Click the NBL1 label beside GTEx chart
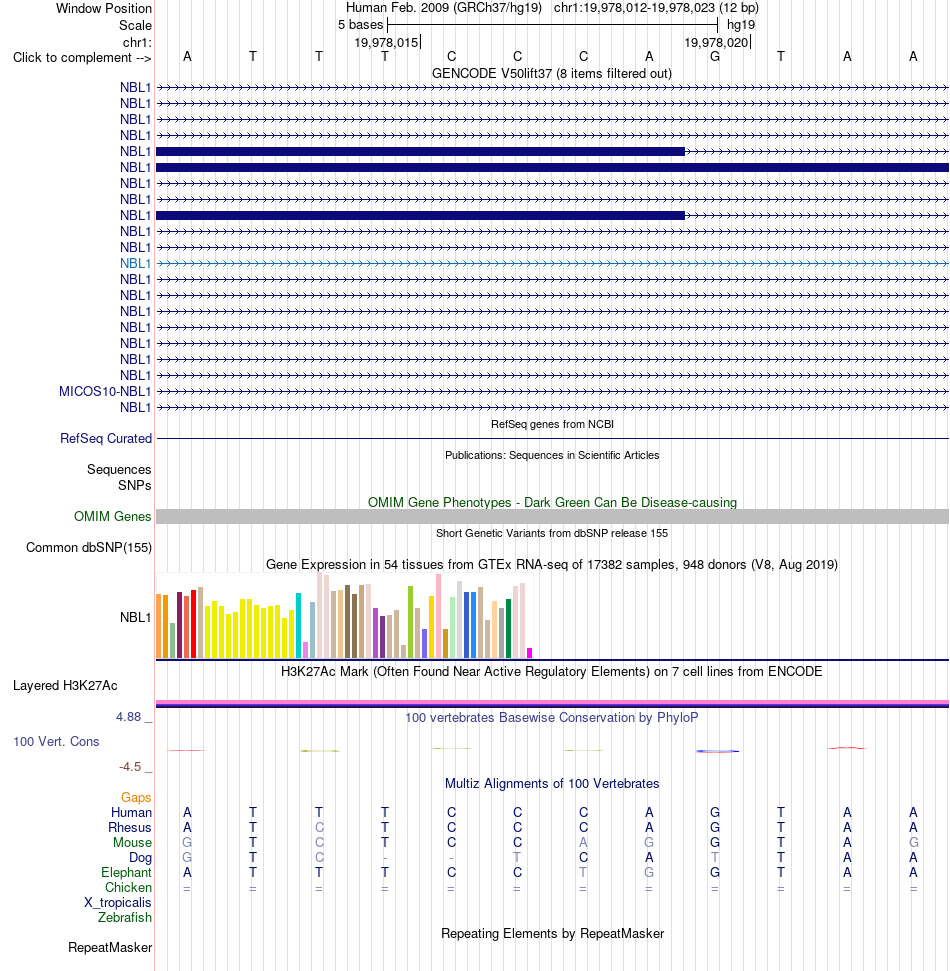 coord(136,617)
